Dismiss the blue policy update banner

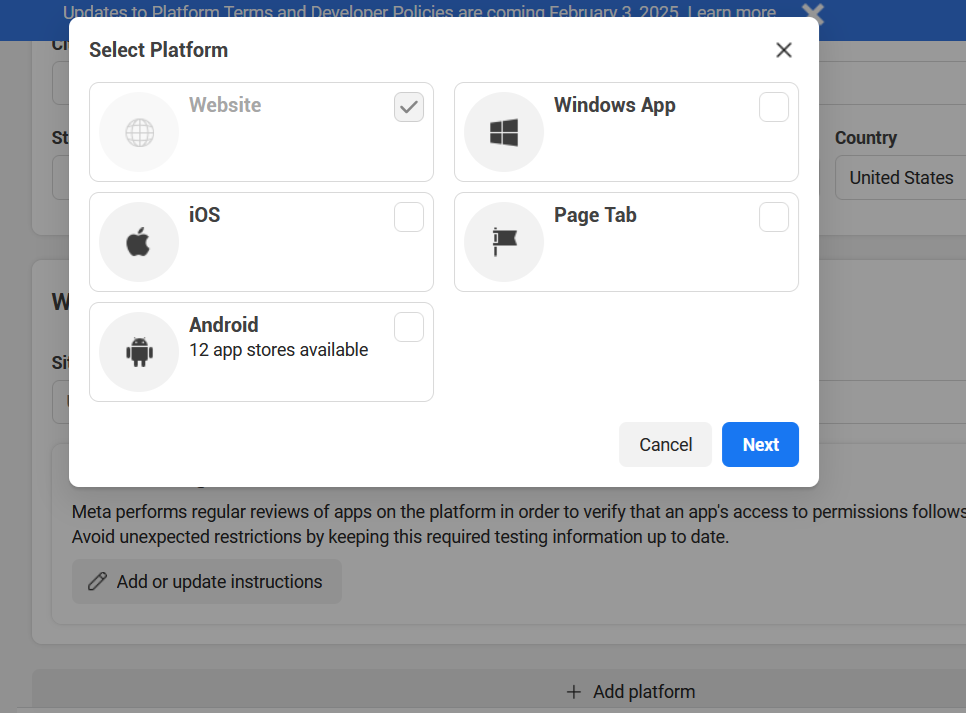813,12
